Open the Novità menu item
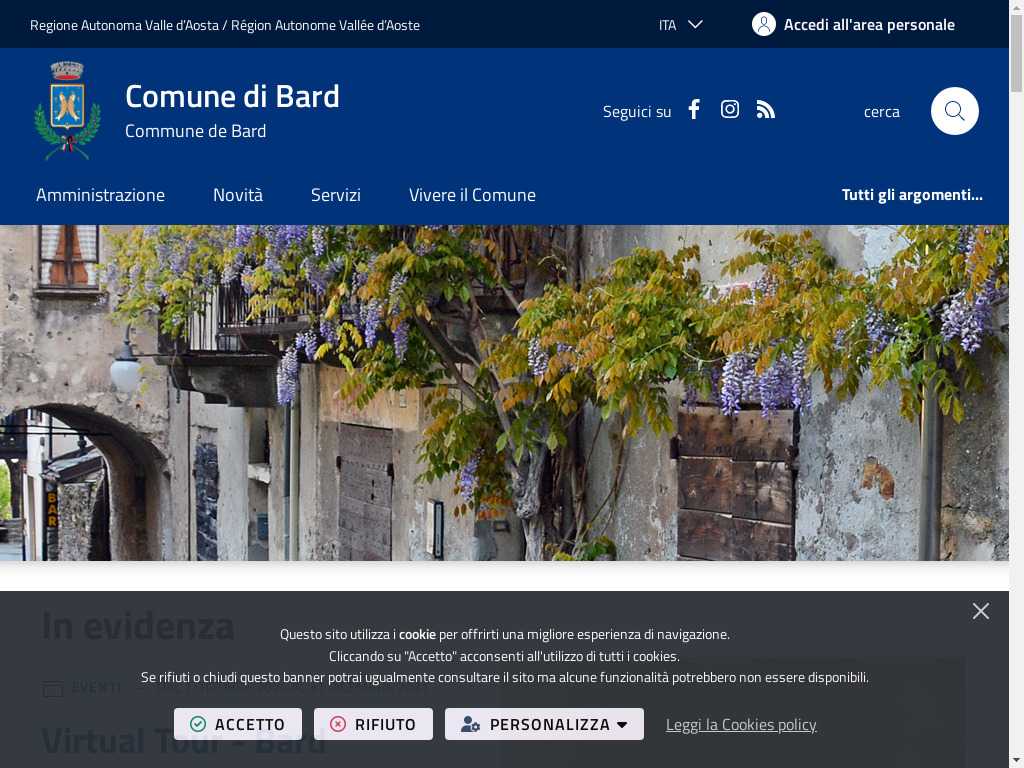 point(238,195)
